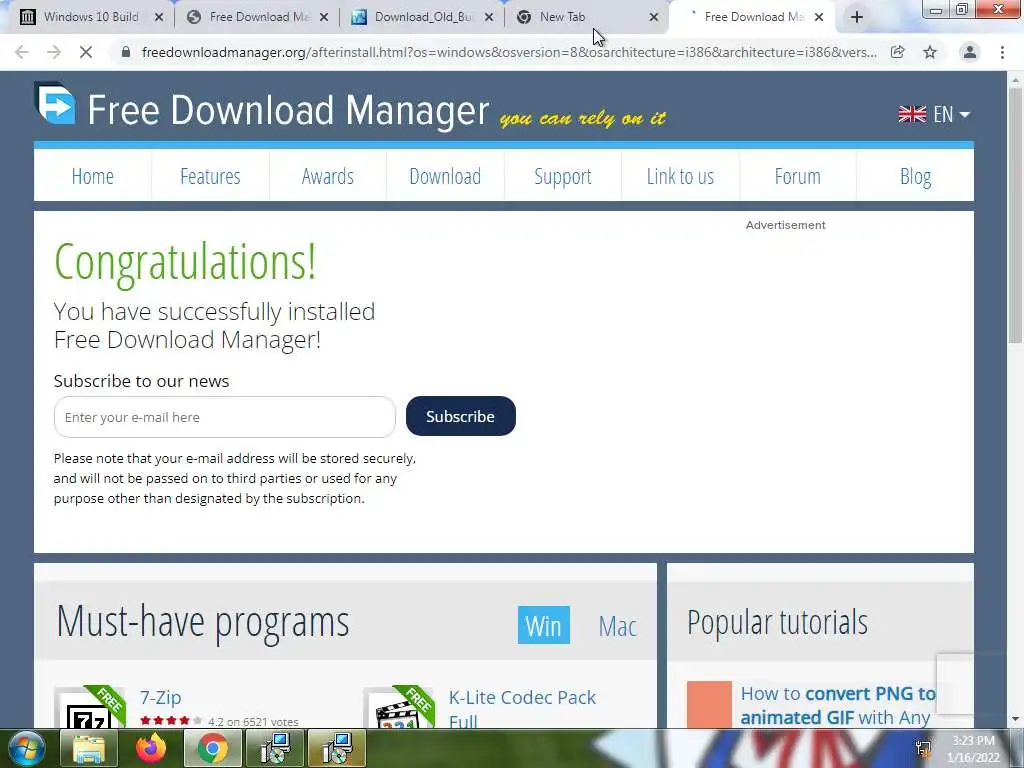Open the Home menu item

(93, 176)
